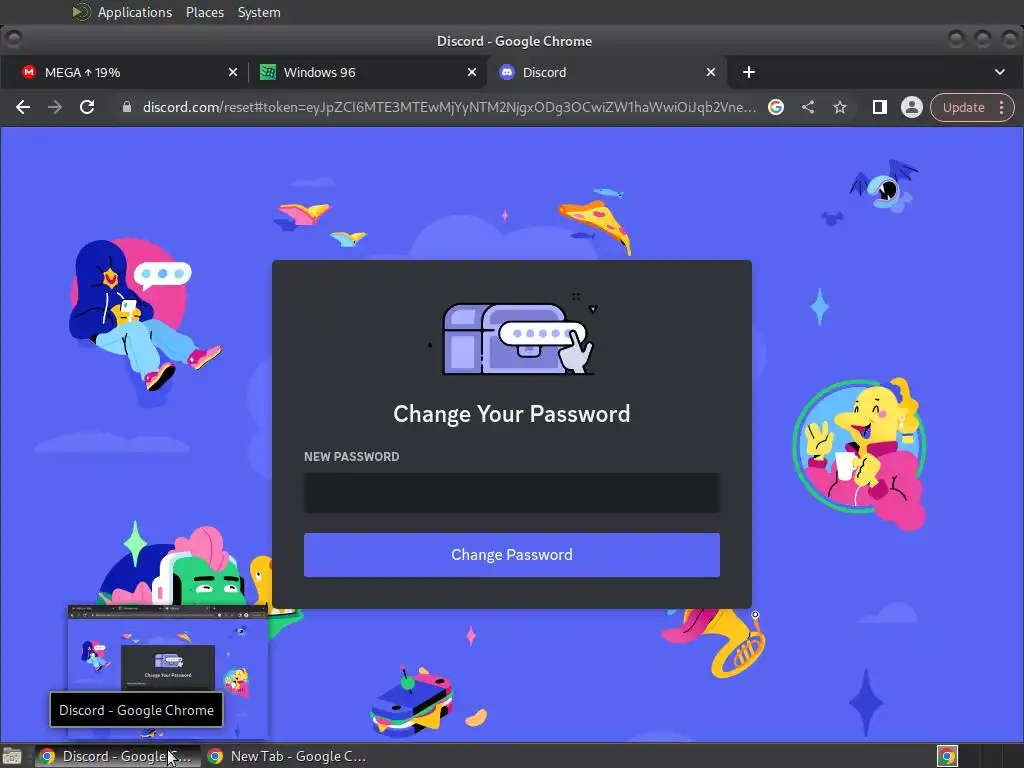1024x768 pixels.
Task: Click the Discord window preview thumbnail
Action: click(x=168, y=671)
